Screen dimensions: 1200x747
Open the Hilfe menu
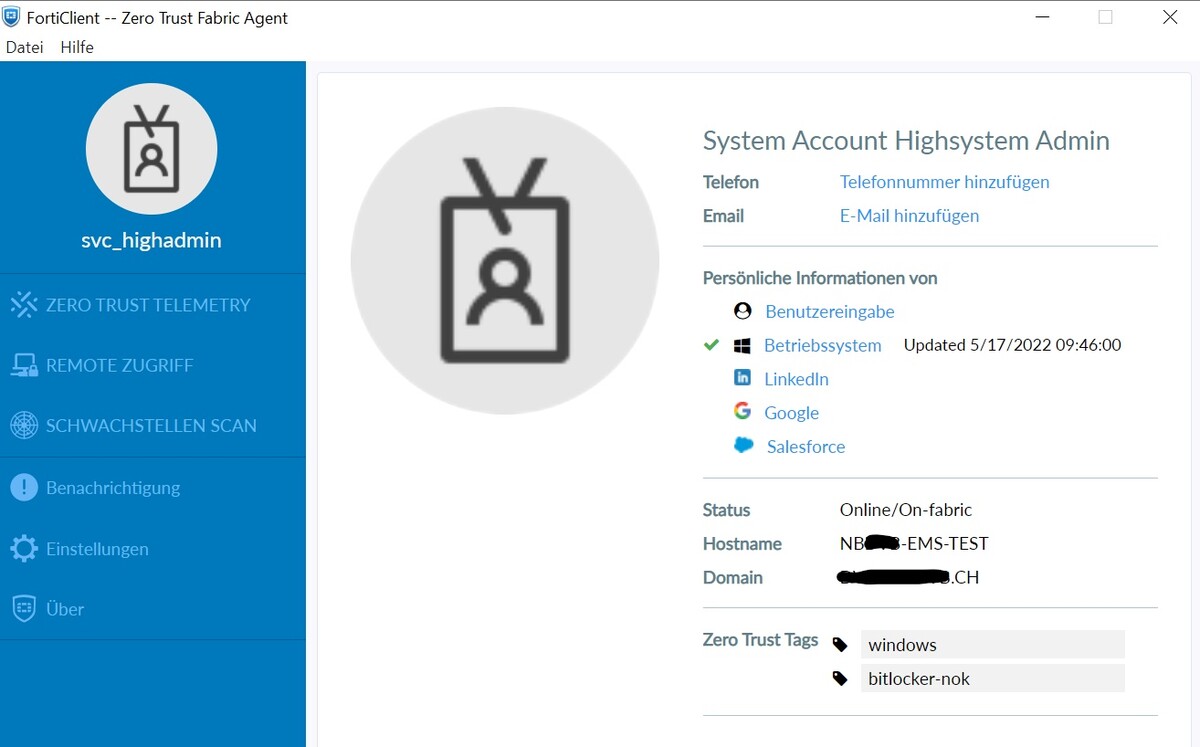coord(77,47)
